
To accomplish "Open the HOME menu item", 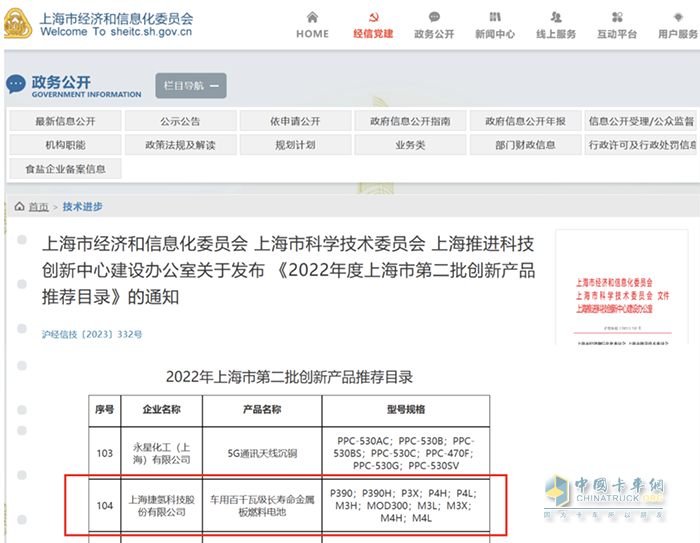I will (312, 34).
